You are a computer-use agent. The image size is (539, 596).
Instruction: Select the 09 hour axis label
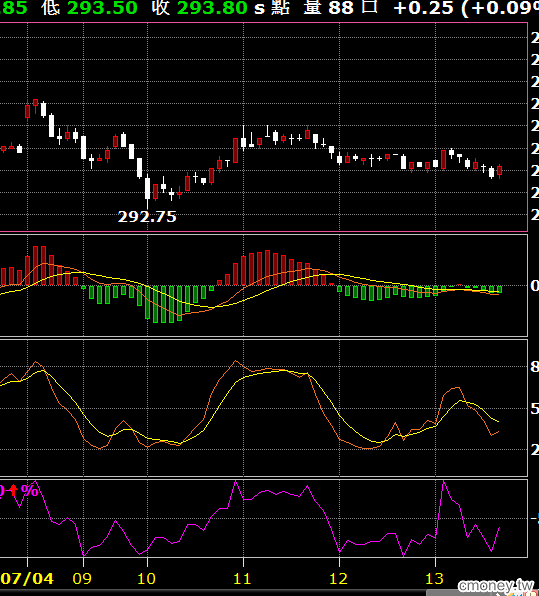click(82, 579)
